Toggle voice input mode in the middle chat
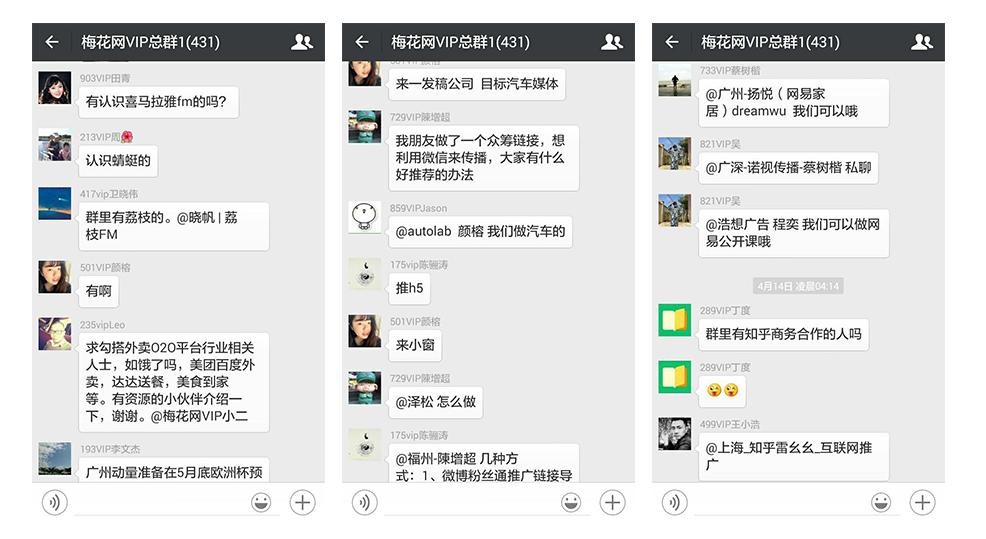Image resolution: width=986 pixels, height=539 pixels. (364, 502)
